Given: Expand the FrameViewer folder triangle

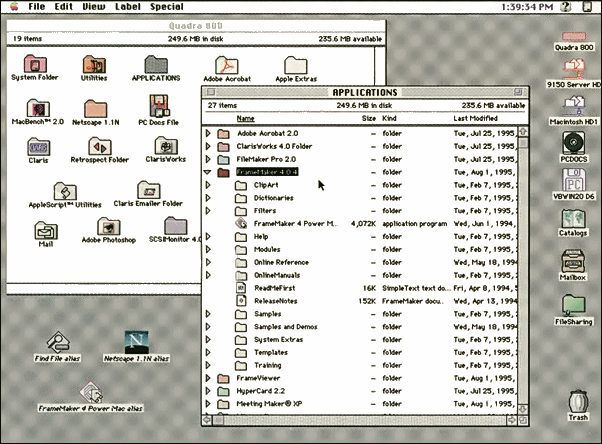Looking at the screenshot, I should [208, 378].
